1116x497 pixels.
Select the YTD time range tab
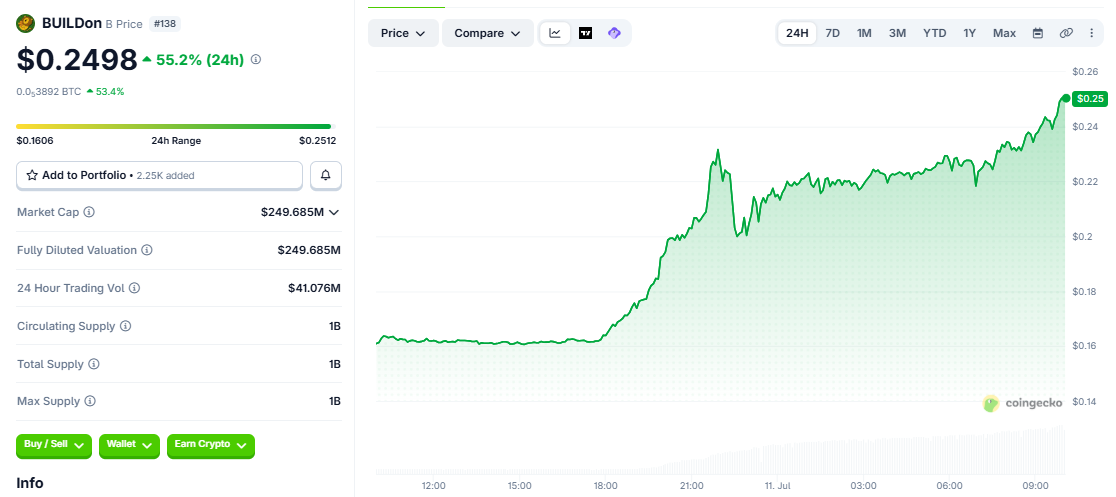[x=935, y=33]
